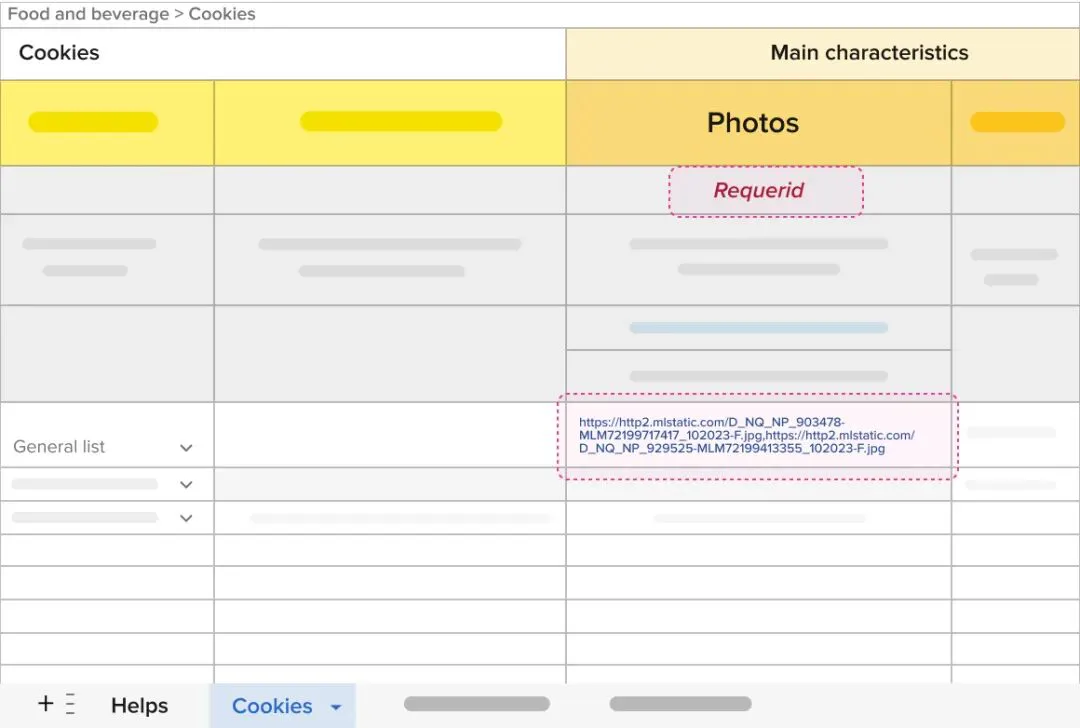Open the first unnamed sheet tab
Image resolution: width=1080 pixels, height=728 pixels.
pos(477,703)
